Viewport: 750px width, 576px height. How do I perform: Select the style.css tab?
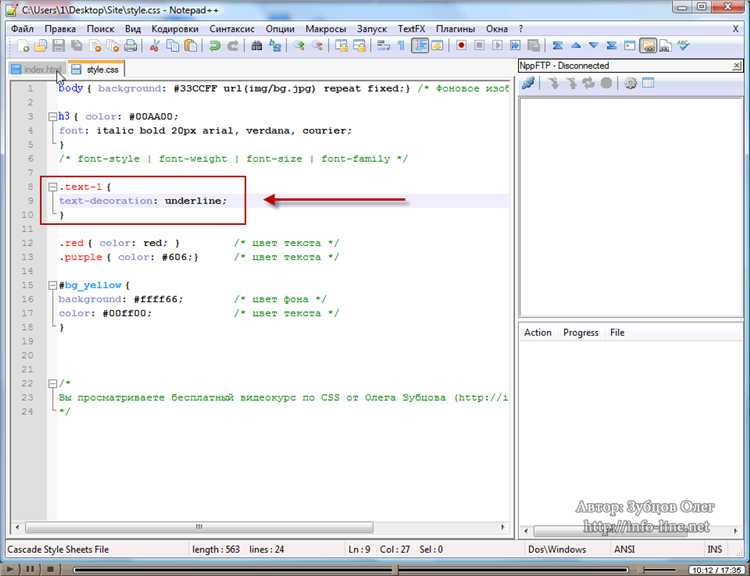tap(96, 69)
